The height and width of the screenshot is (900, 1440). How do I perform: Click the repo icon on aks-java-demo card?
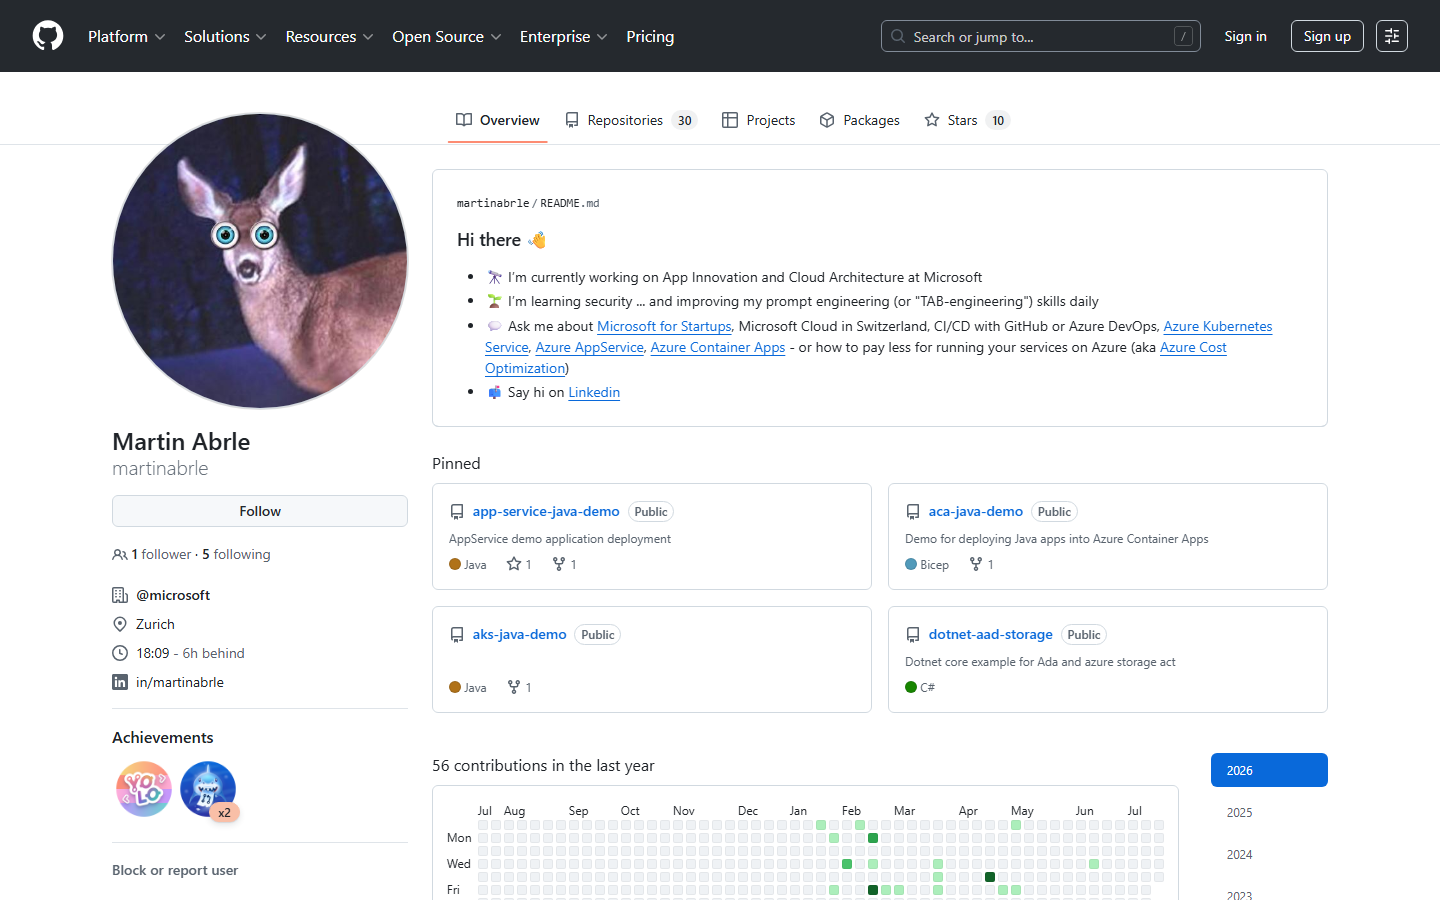pyautogui.click(x=457, y=635)
